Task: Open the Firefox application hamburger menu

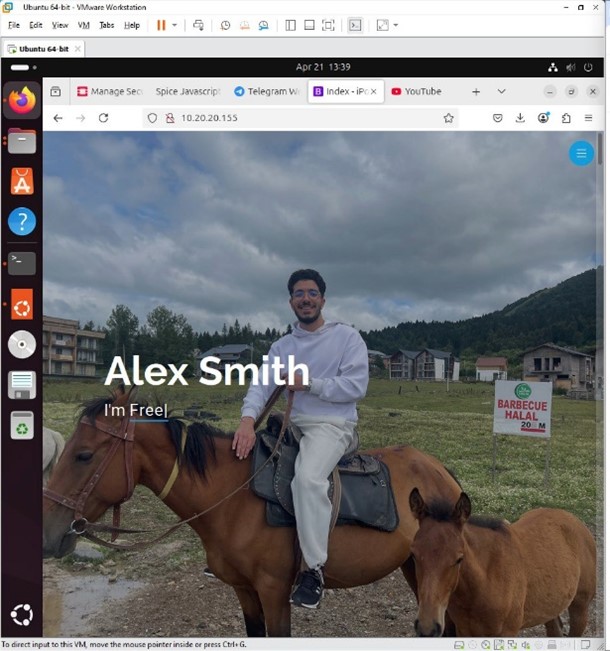Action: point(589,118)
